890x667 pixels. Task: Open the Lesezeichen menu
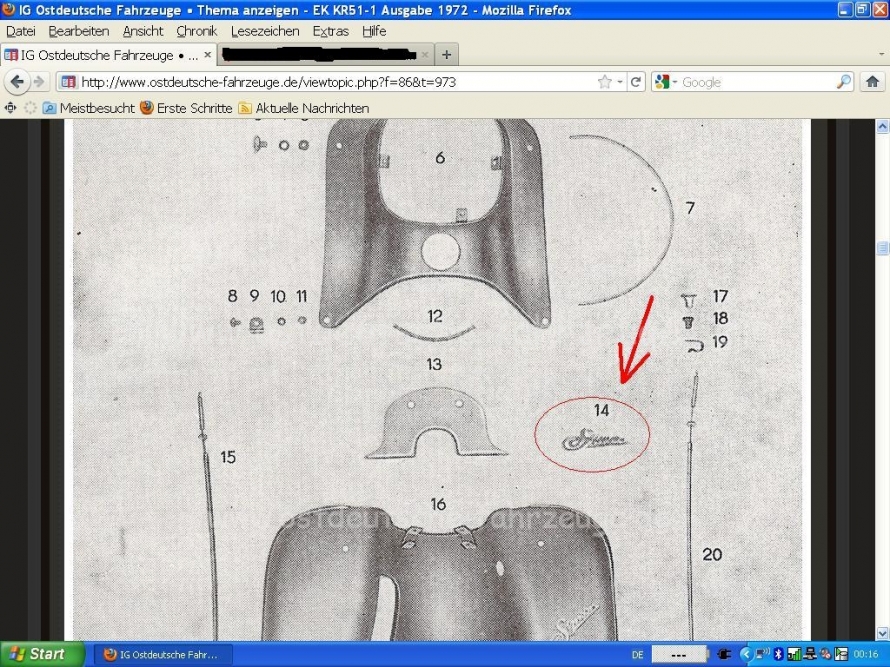tap(265, 31)
